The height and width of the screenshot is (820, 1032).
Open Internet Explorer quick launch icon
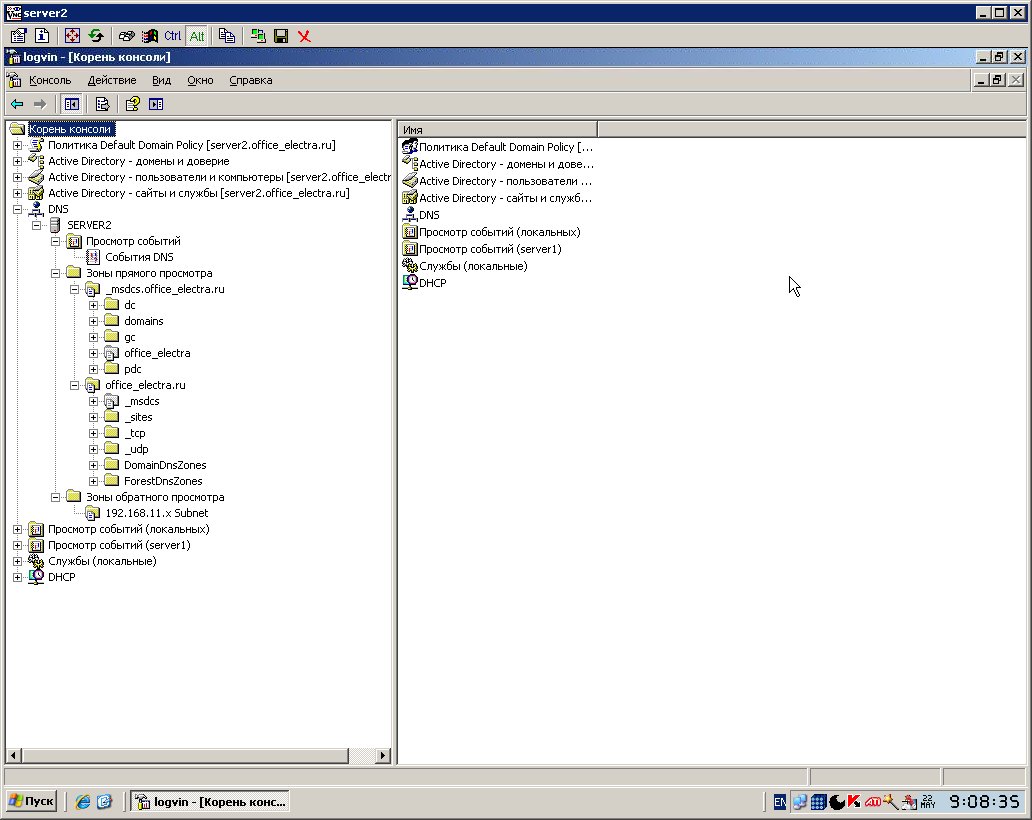83,802
